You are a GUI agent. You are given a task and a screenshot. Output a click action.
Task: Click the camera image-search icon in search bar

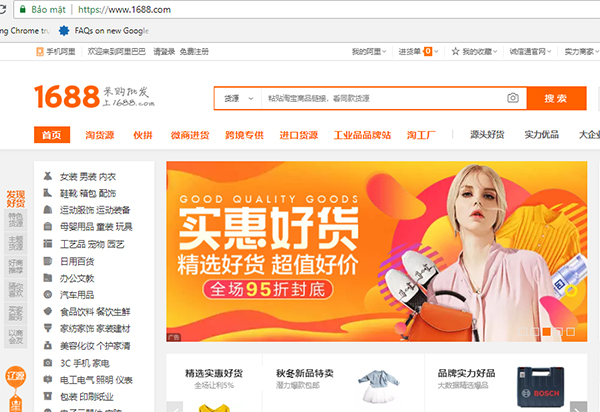(513, 98)
